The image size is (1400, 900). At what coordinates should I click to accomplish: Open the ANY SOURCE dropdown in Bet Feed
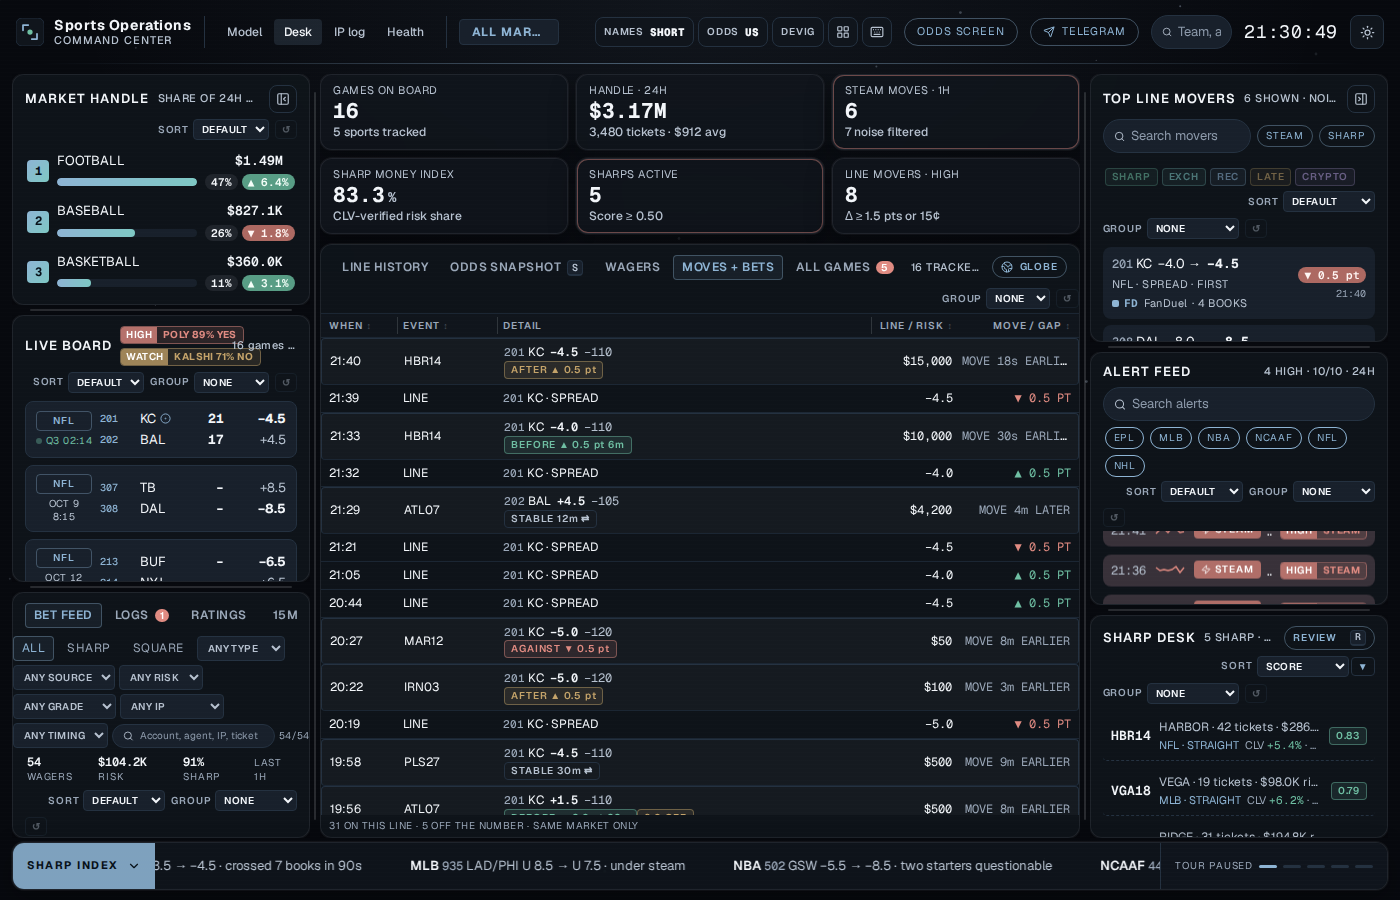[x=65, y=677]
